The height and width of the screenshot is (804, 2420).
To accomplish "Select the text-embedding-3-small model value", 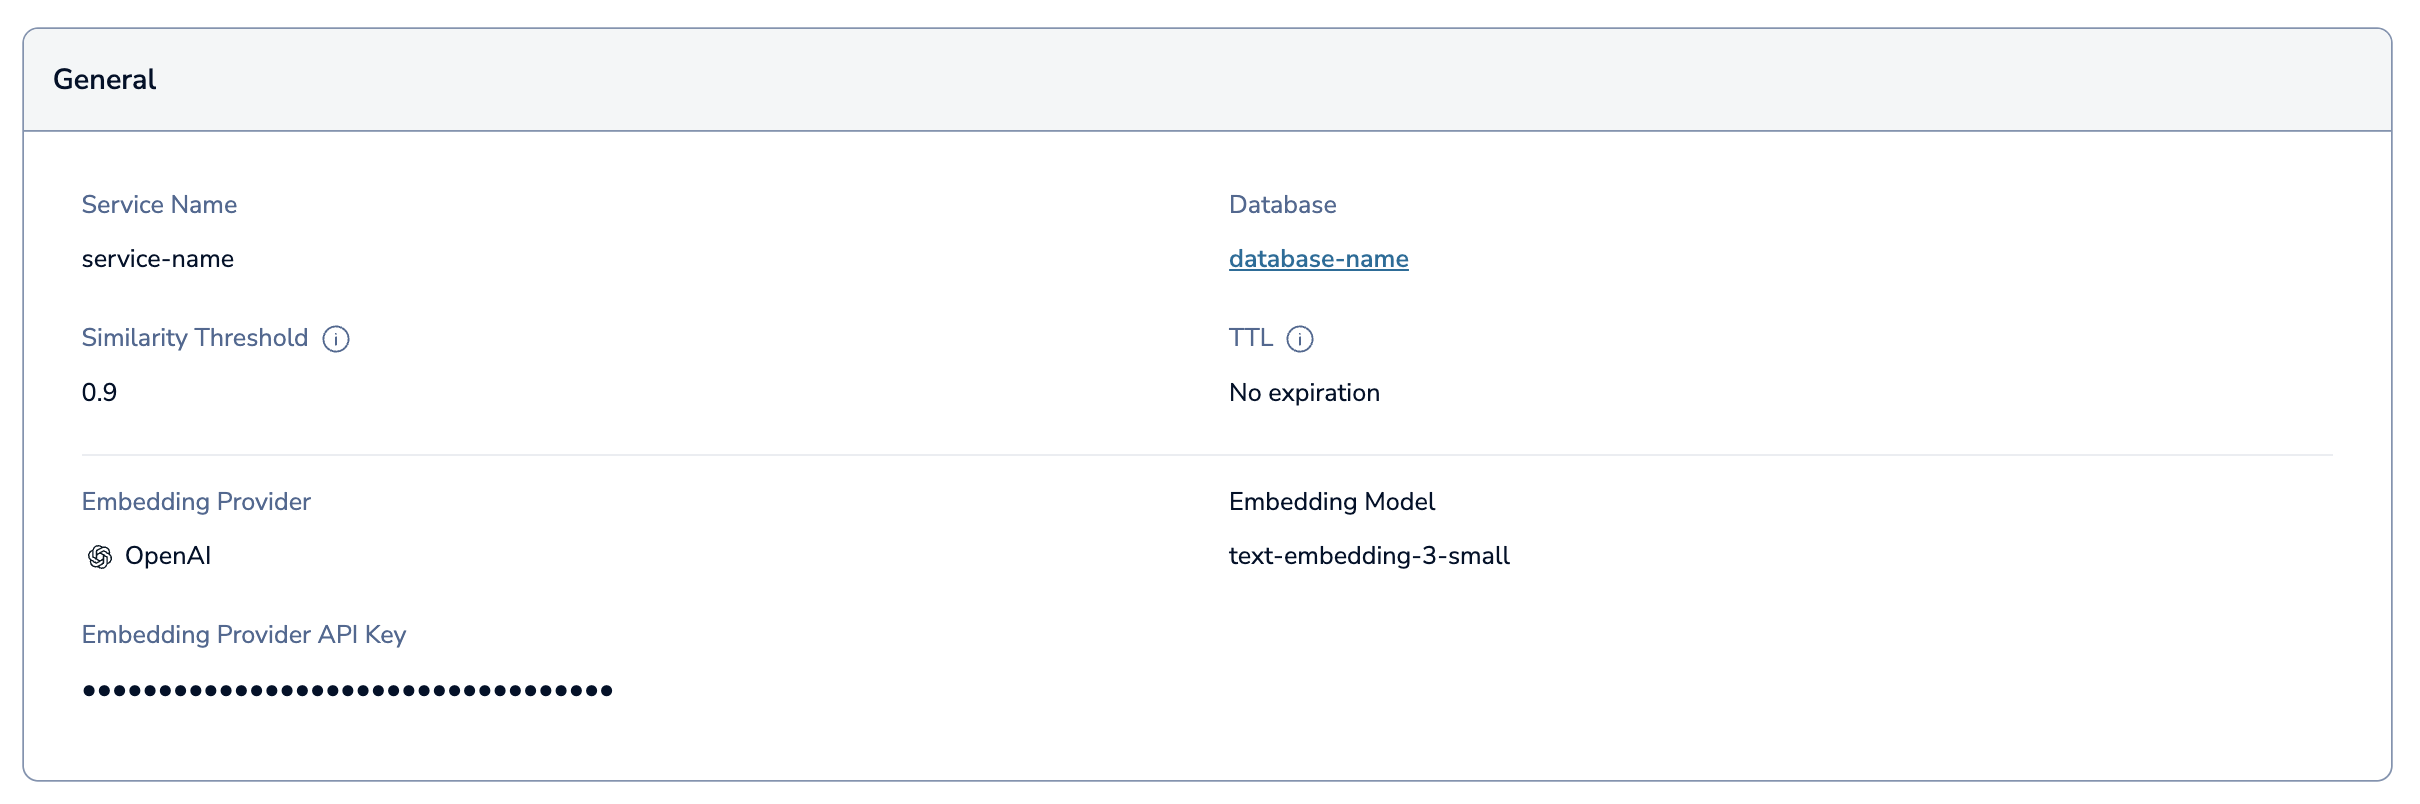I will 1369,556.
